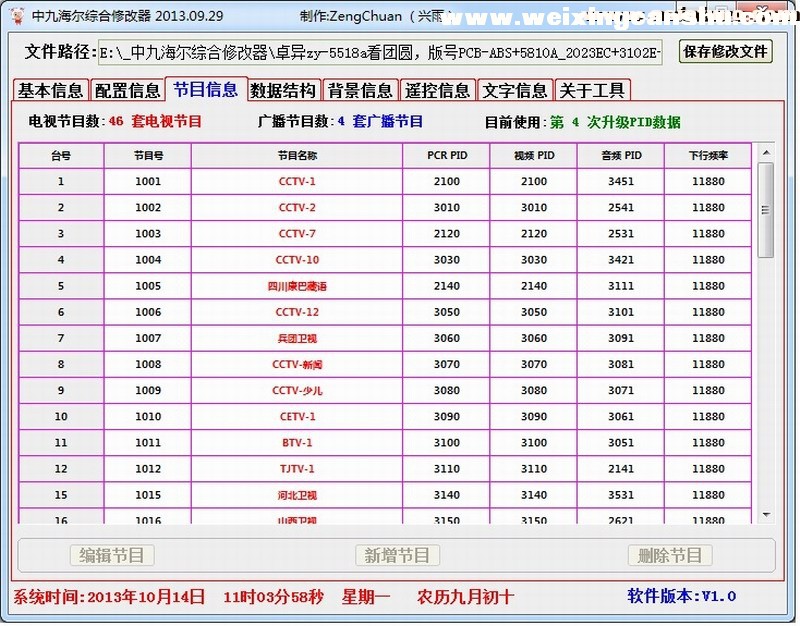Select the CCTV-少儿 program name cell

297,391
